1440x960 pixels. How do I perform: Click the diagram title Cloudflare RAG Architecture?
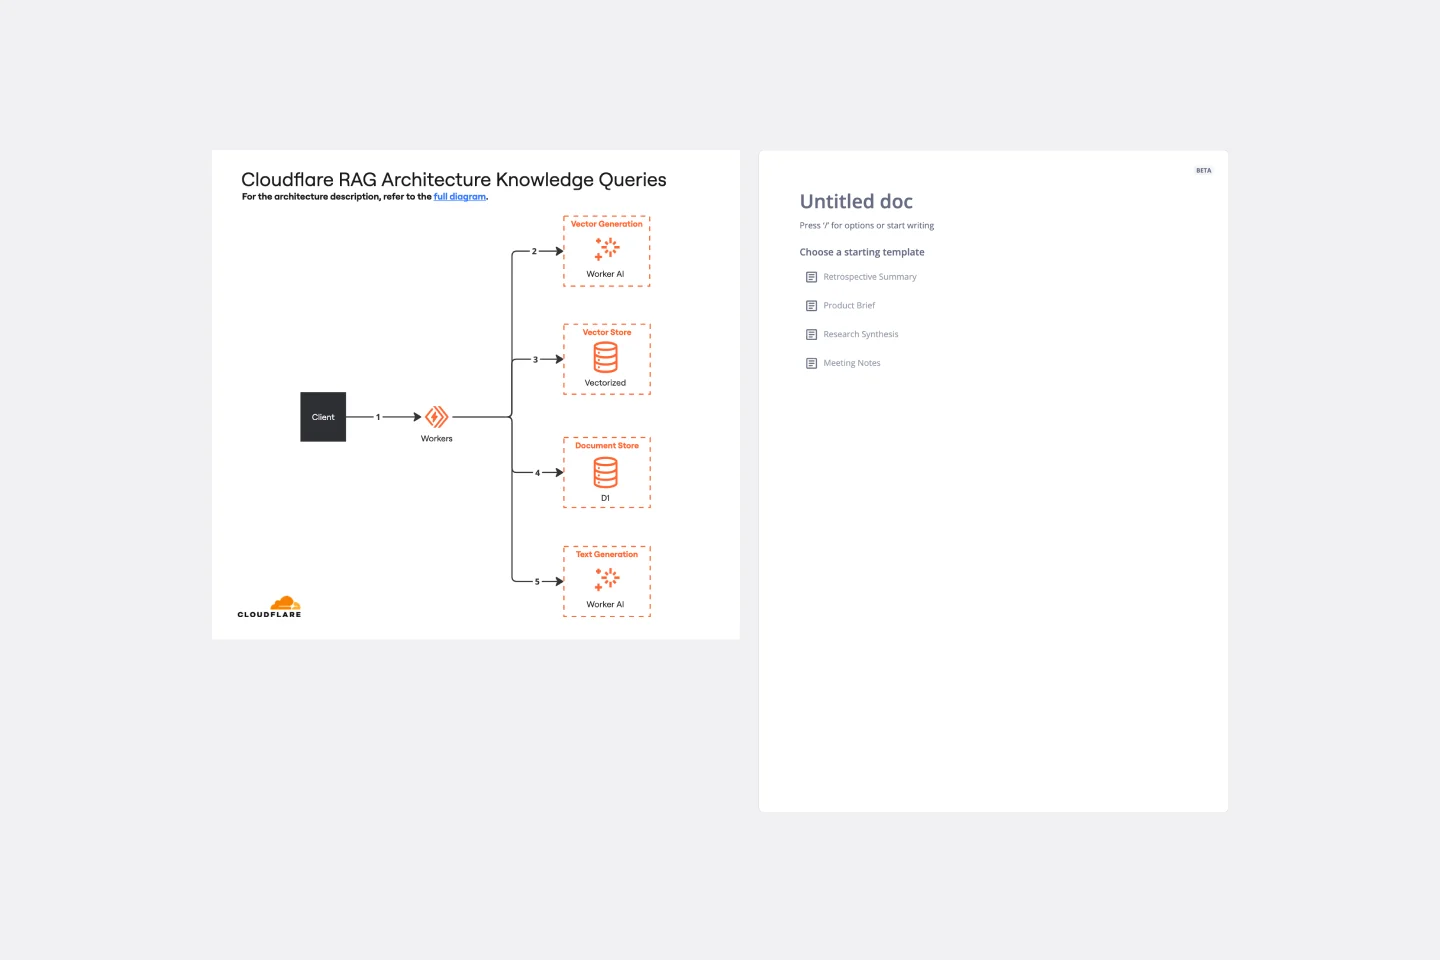454,180
